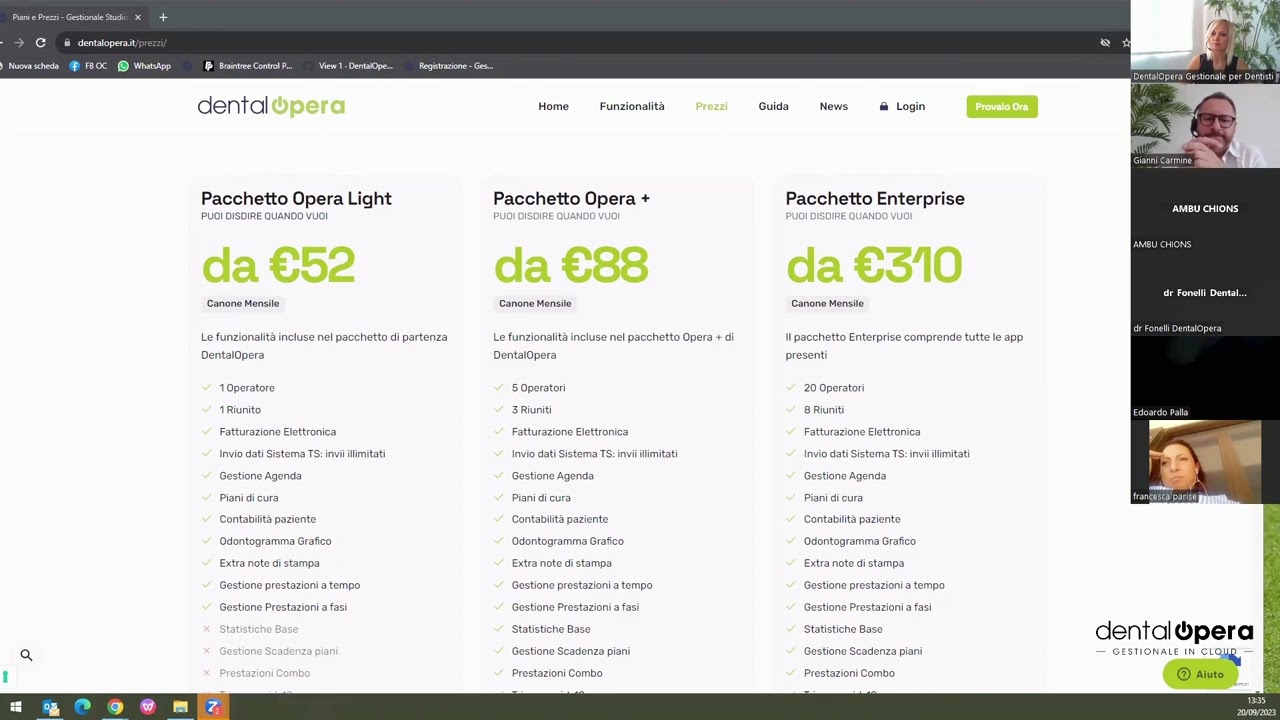
Task: Close the Piani e Prezzi browser tab
Action: pyautogui.click(x=138, y=17)
